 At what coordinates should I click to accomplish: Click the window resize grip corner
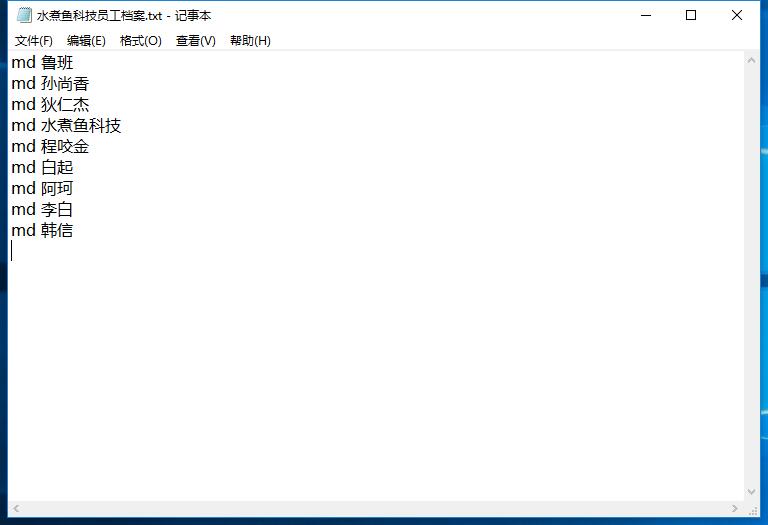753,510
